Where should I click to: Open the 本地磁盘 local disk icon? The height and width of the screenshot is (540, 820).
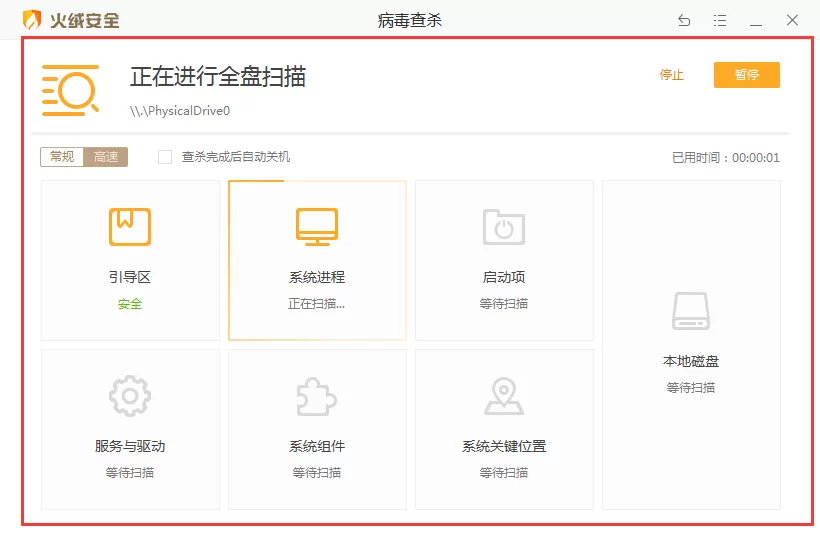tap(691, 311)
